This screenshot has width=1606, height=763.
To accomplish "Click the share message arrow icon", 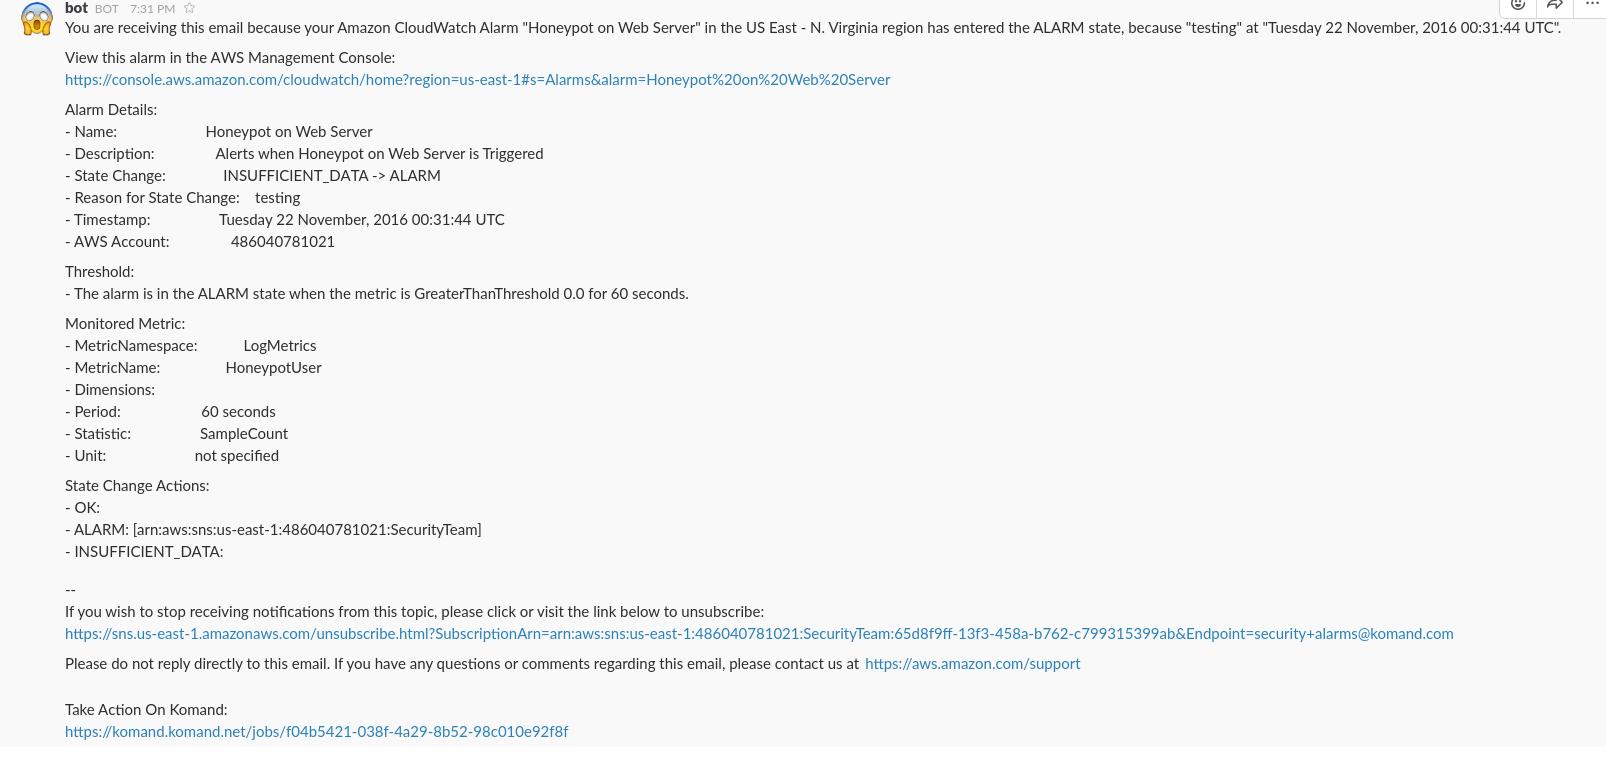I will coord(1554,5).
